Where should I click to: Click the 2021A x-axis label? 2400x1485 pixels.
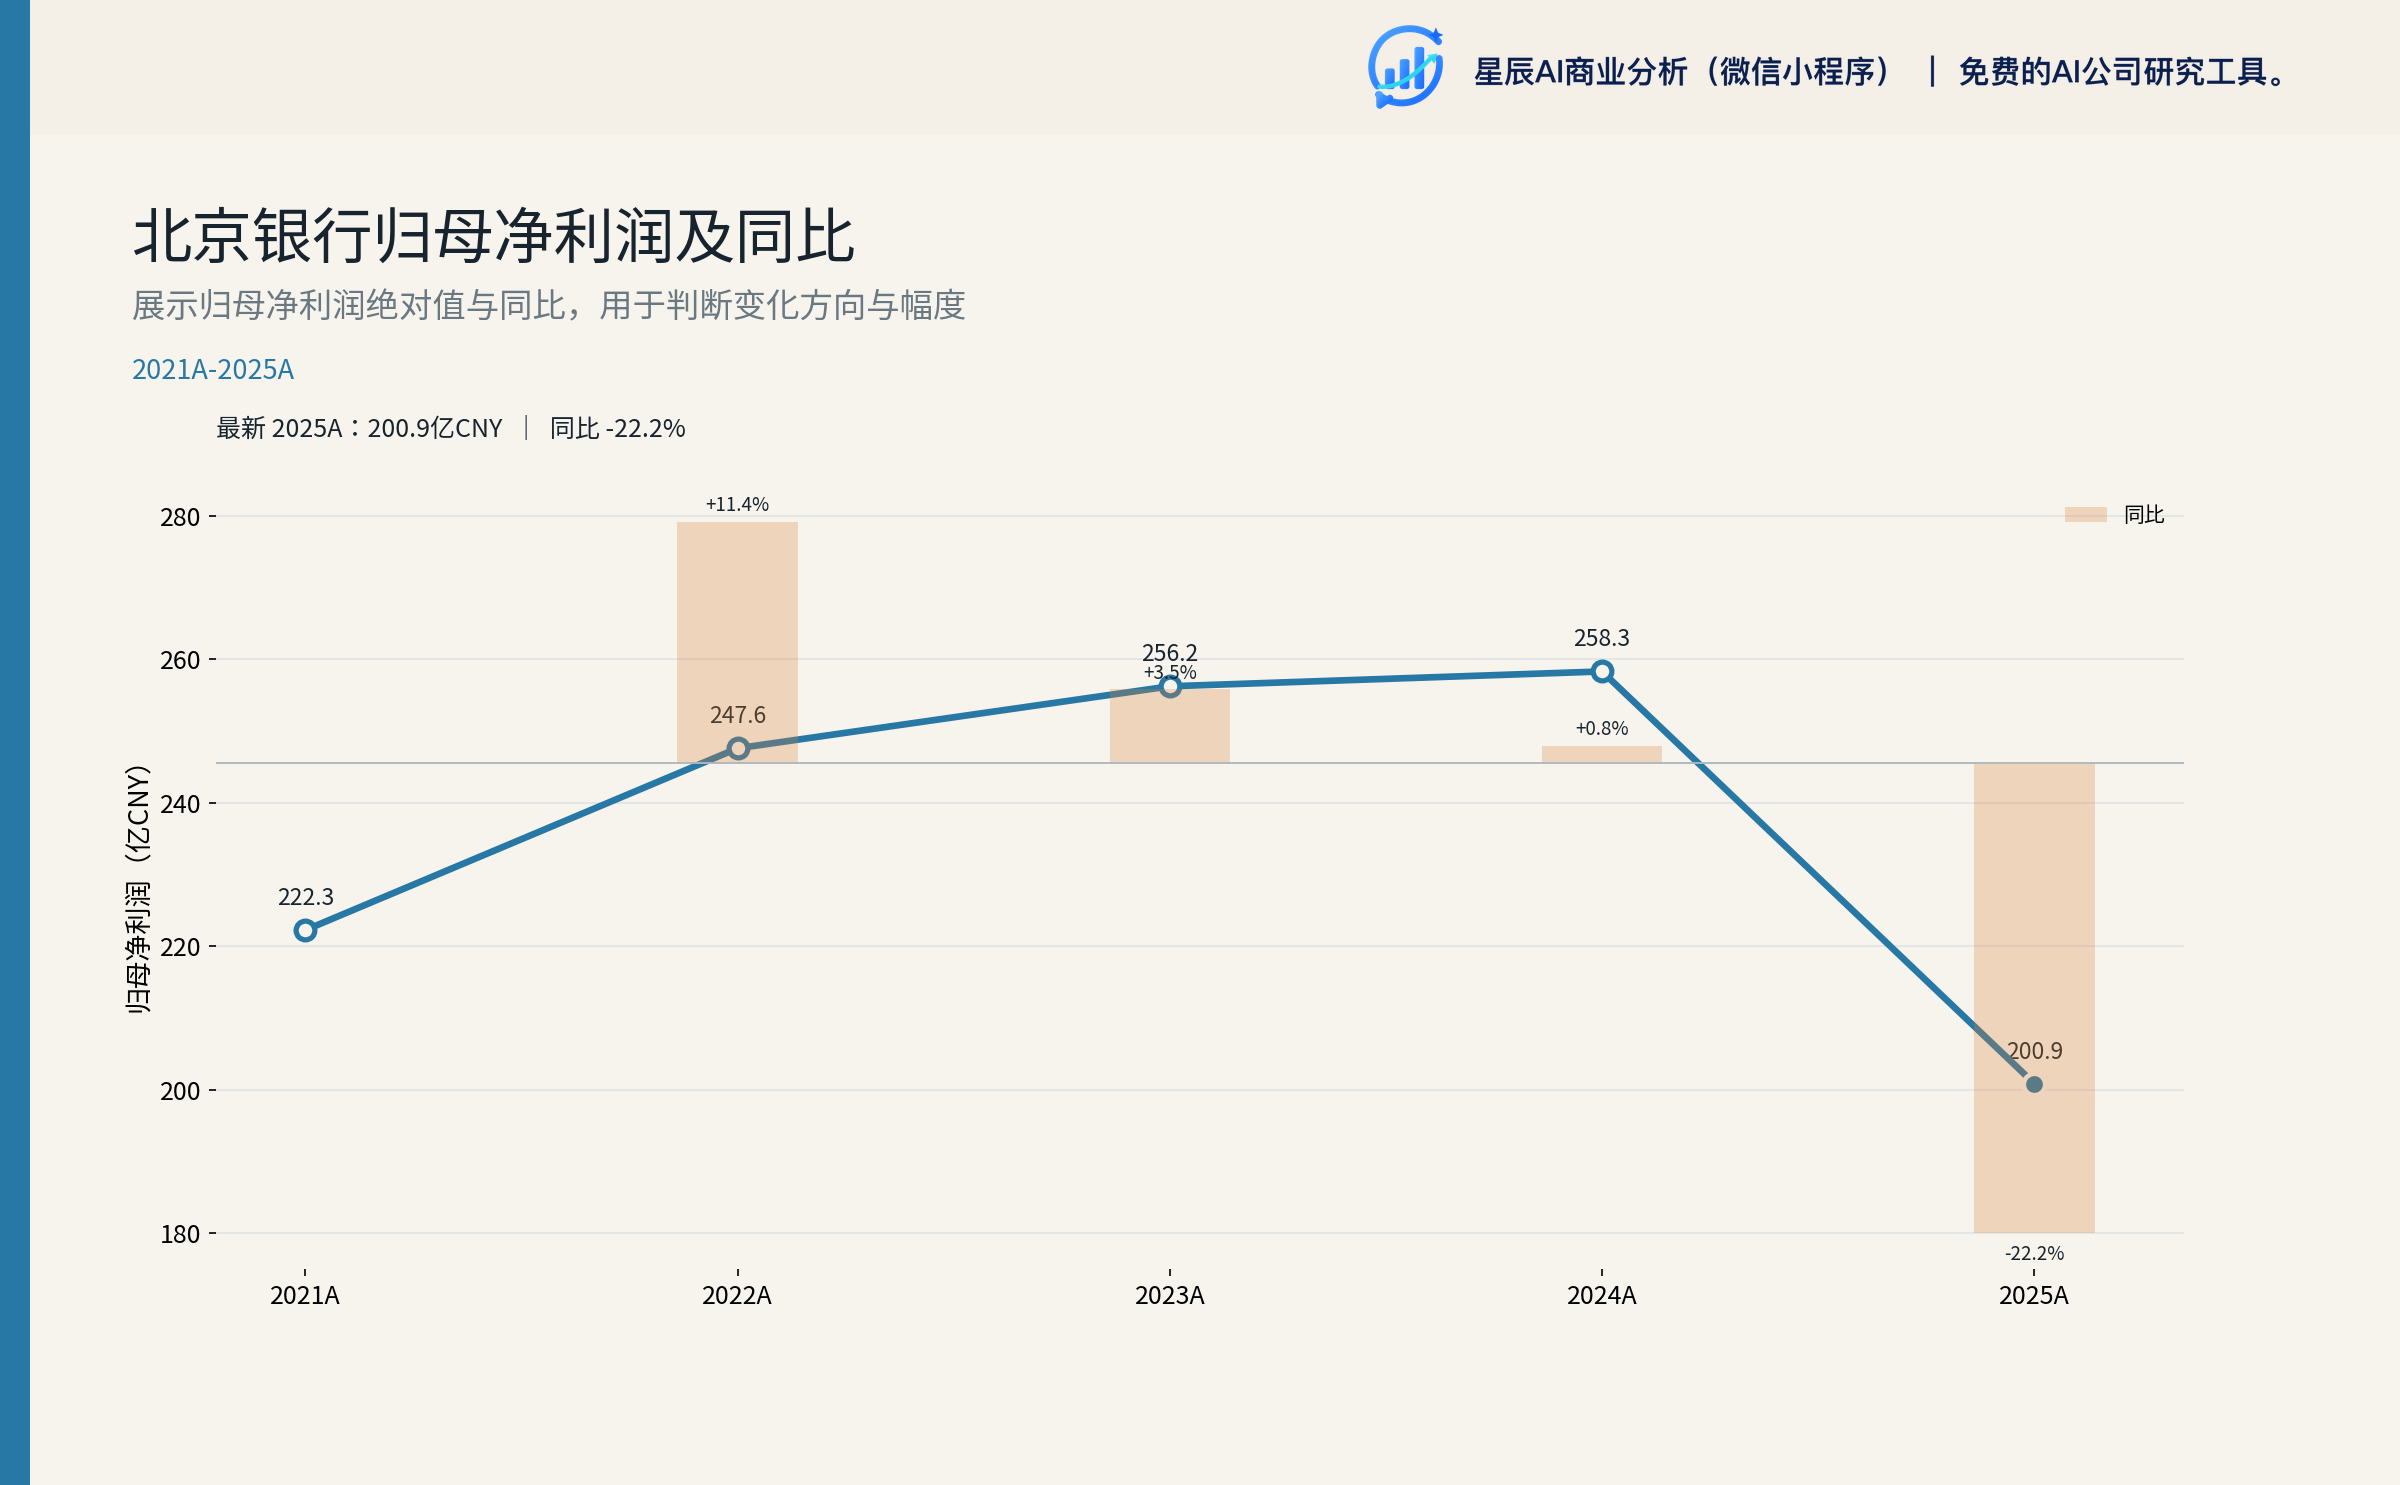click(305, 1296)
